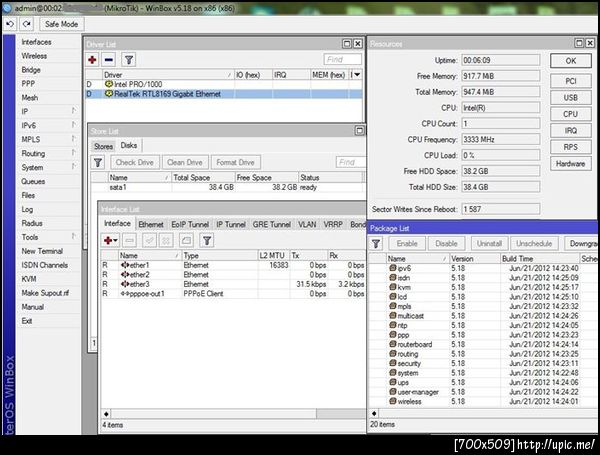
Task: Click the Check Drive button
Action: (134, 163)
